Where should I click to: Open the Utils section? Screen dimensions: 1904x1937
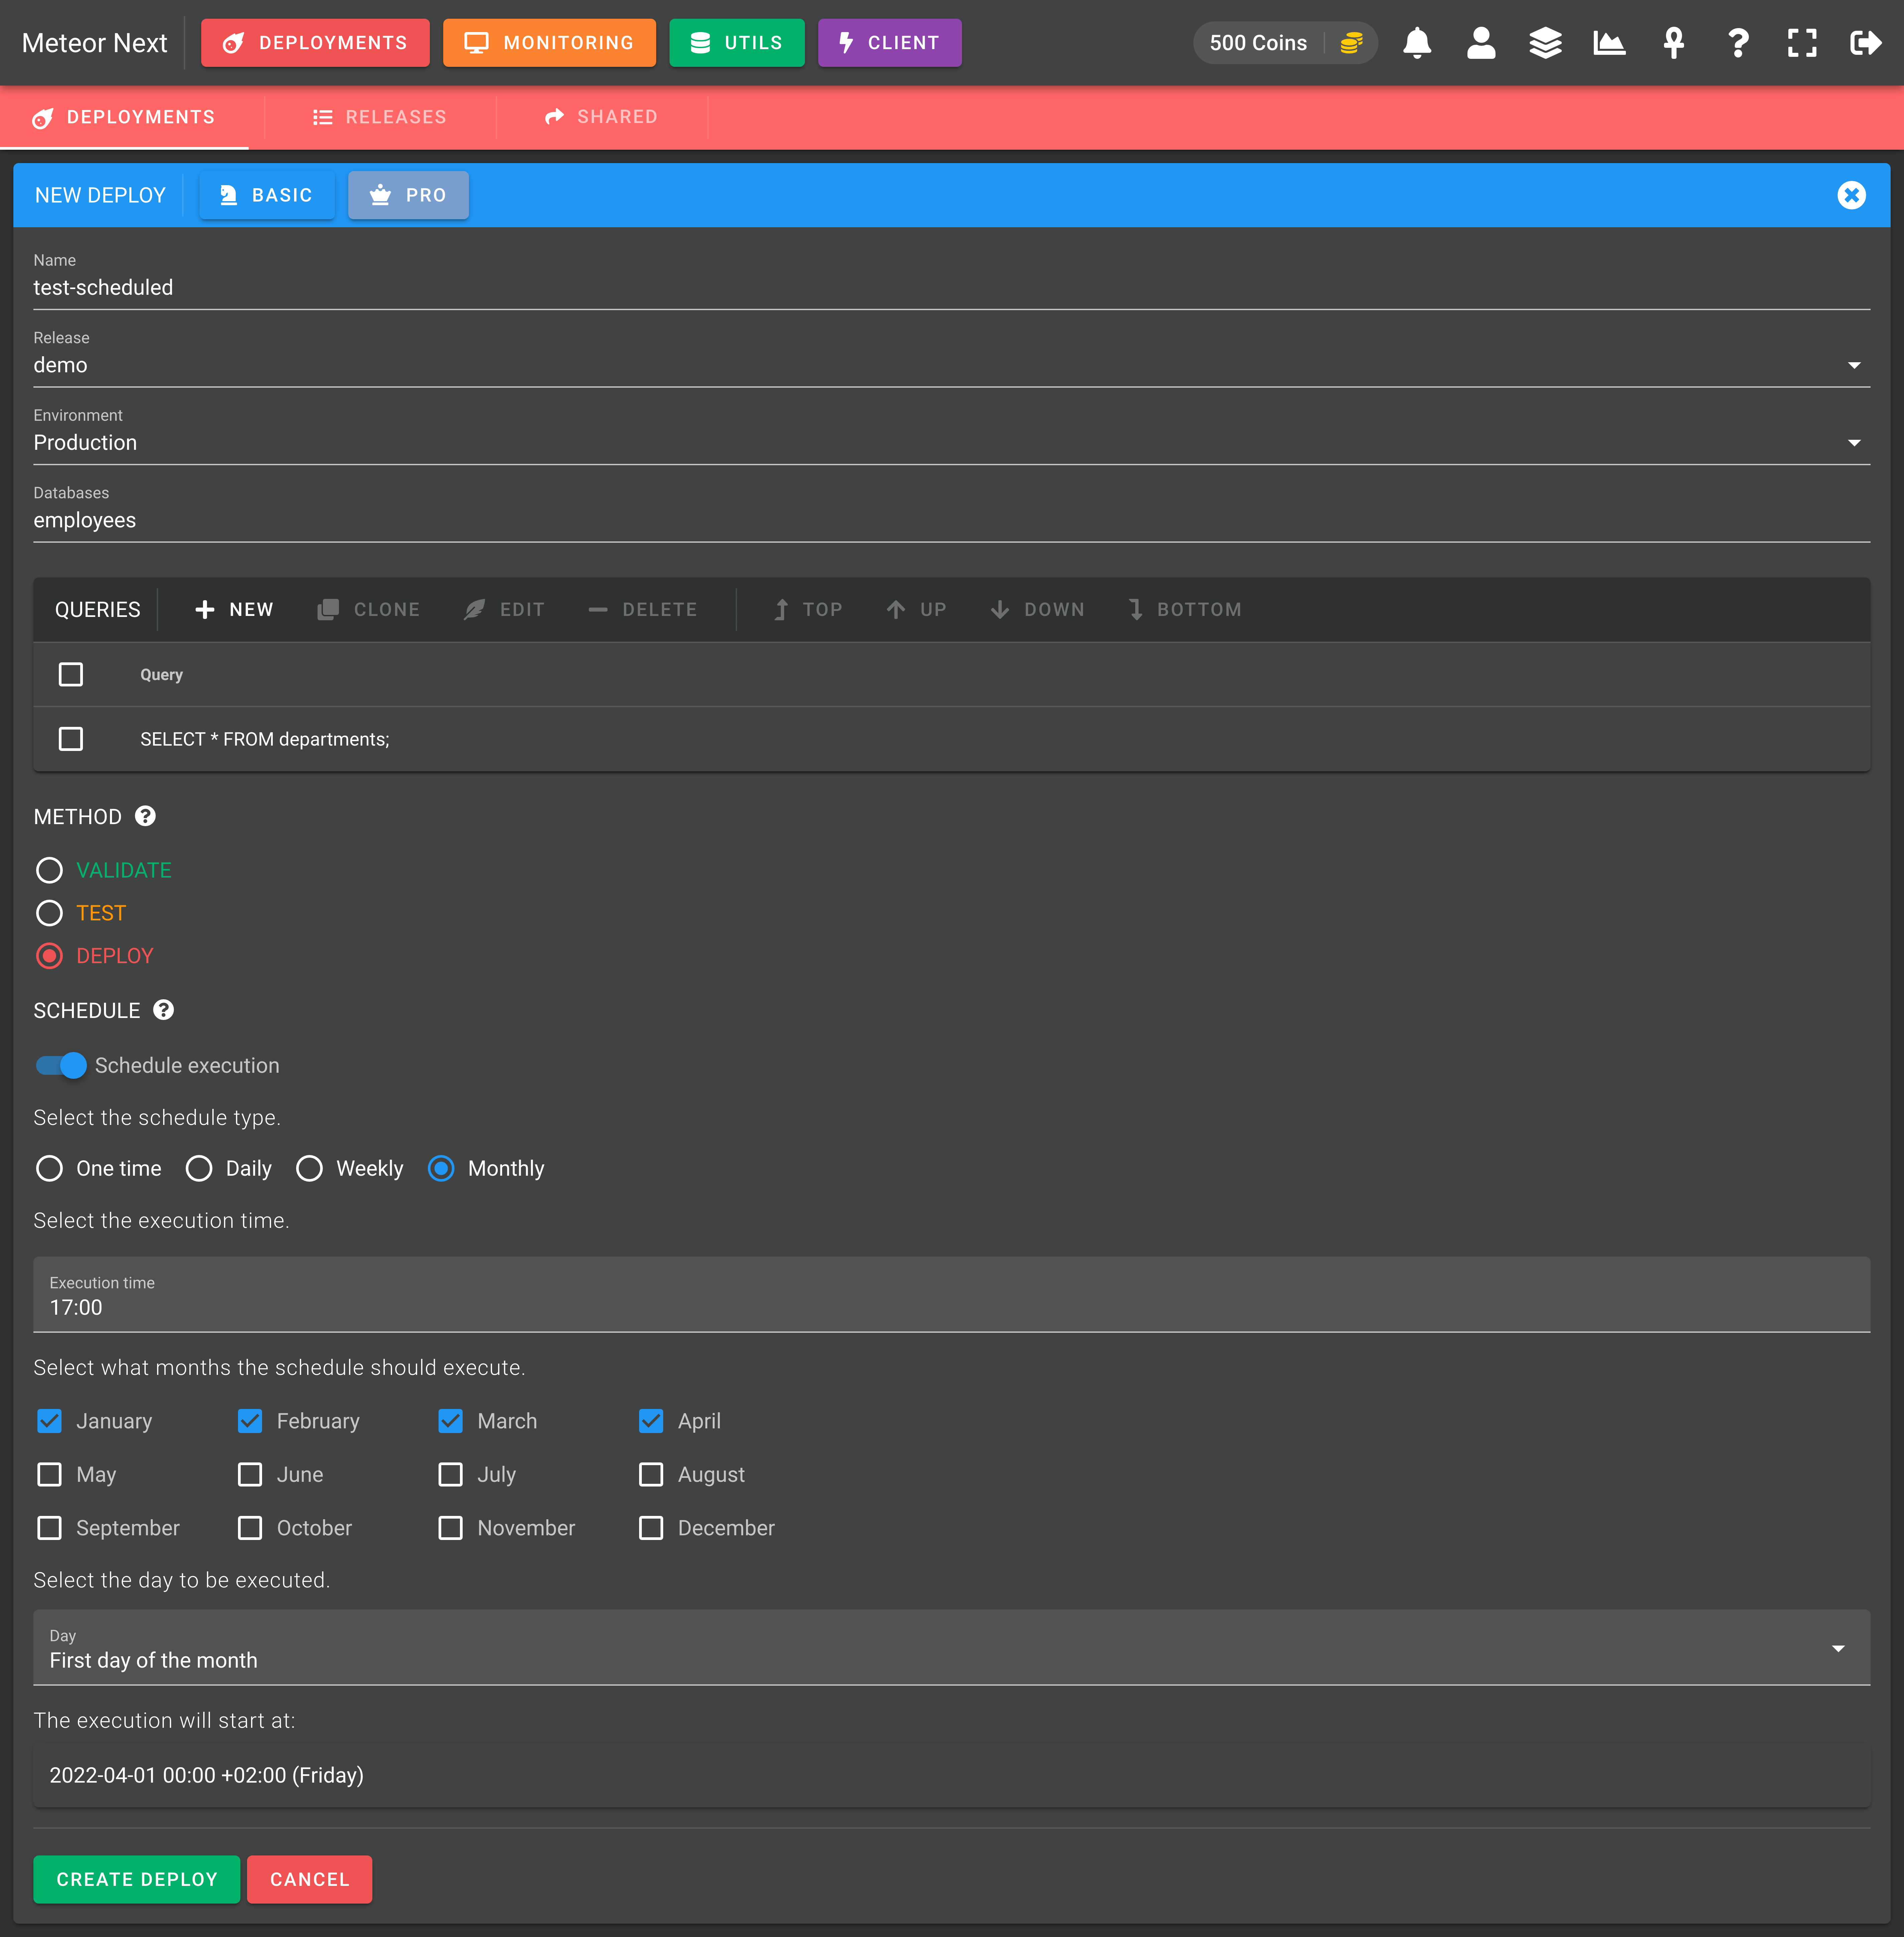click(x=737, y=43)
